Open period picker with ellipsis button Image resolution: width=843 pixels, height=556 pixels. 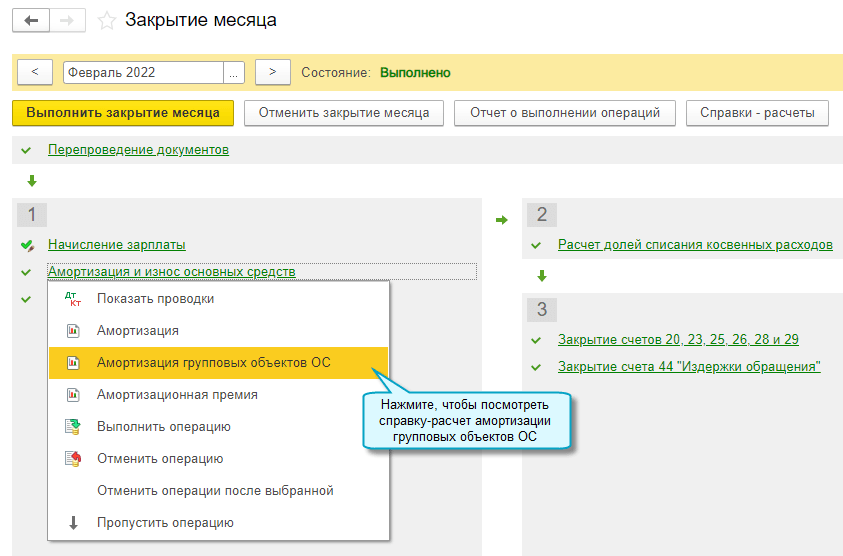234,72
